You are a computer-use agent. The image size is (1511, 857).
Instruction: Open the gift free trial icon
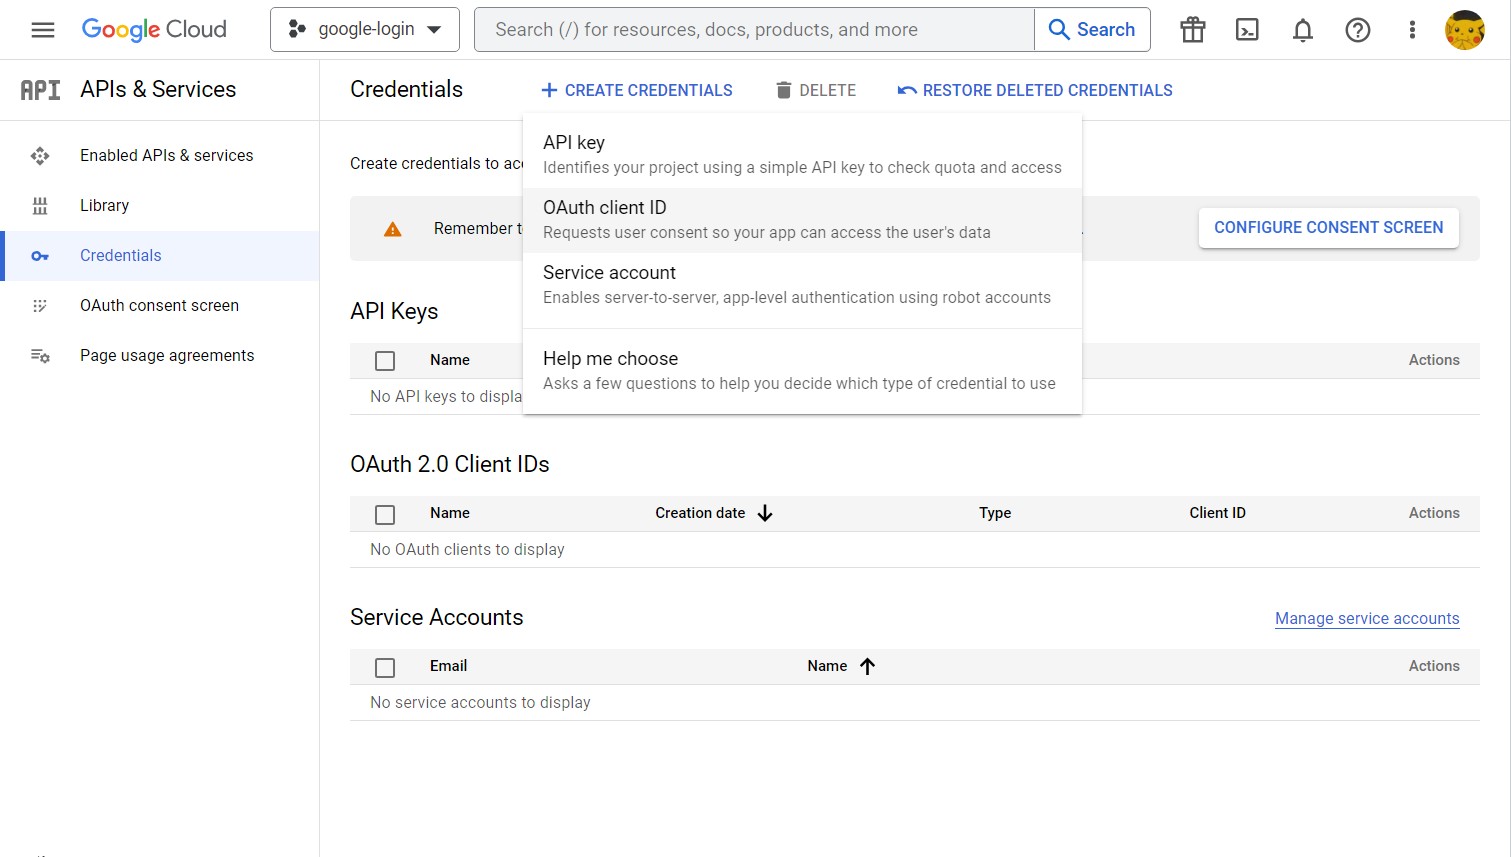[x=1193, y=30]
